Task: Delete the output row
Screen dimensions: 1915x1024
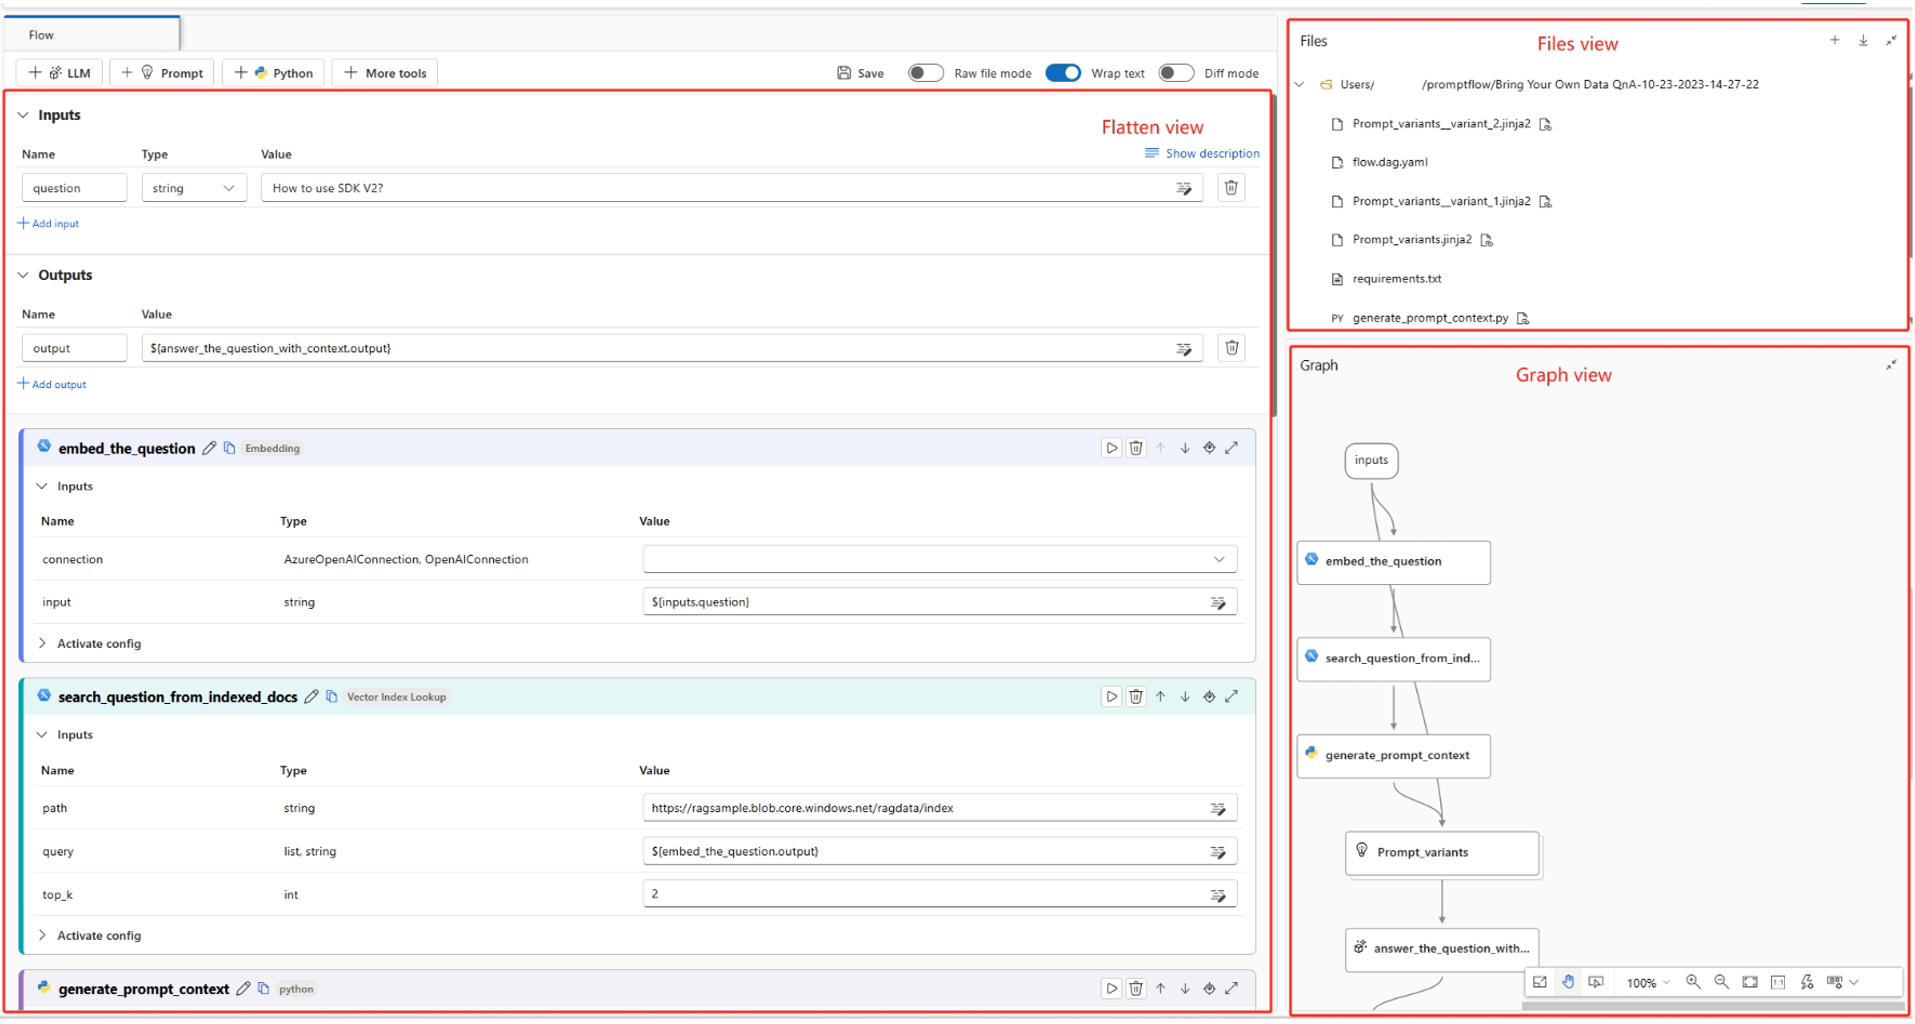Action: pyautogui.click(x=1231, y=348)
